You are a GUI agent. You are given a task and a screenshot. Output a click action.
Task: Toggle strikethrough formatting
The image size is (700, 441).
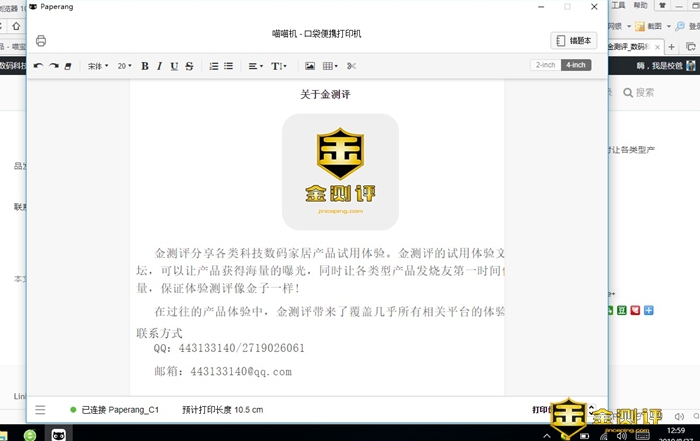point(190,66)
